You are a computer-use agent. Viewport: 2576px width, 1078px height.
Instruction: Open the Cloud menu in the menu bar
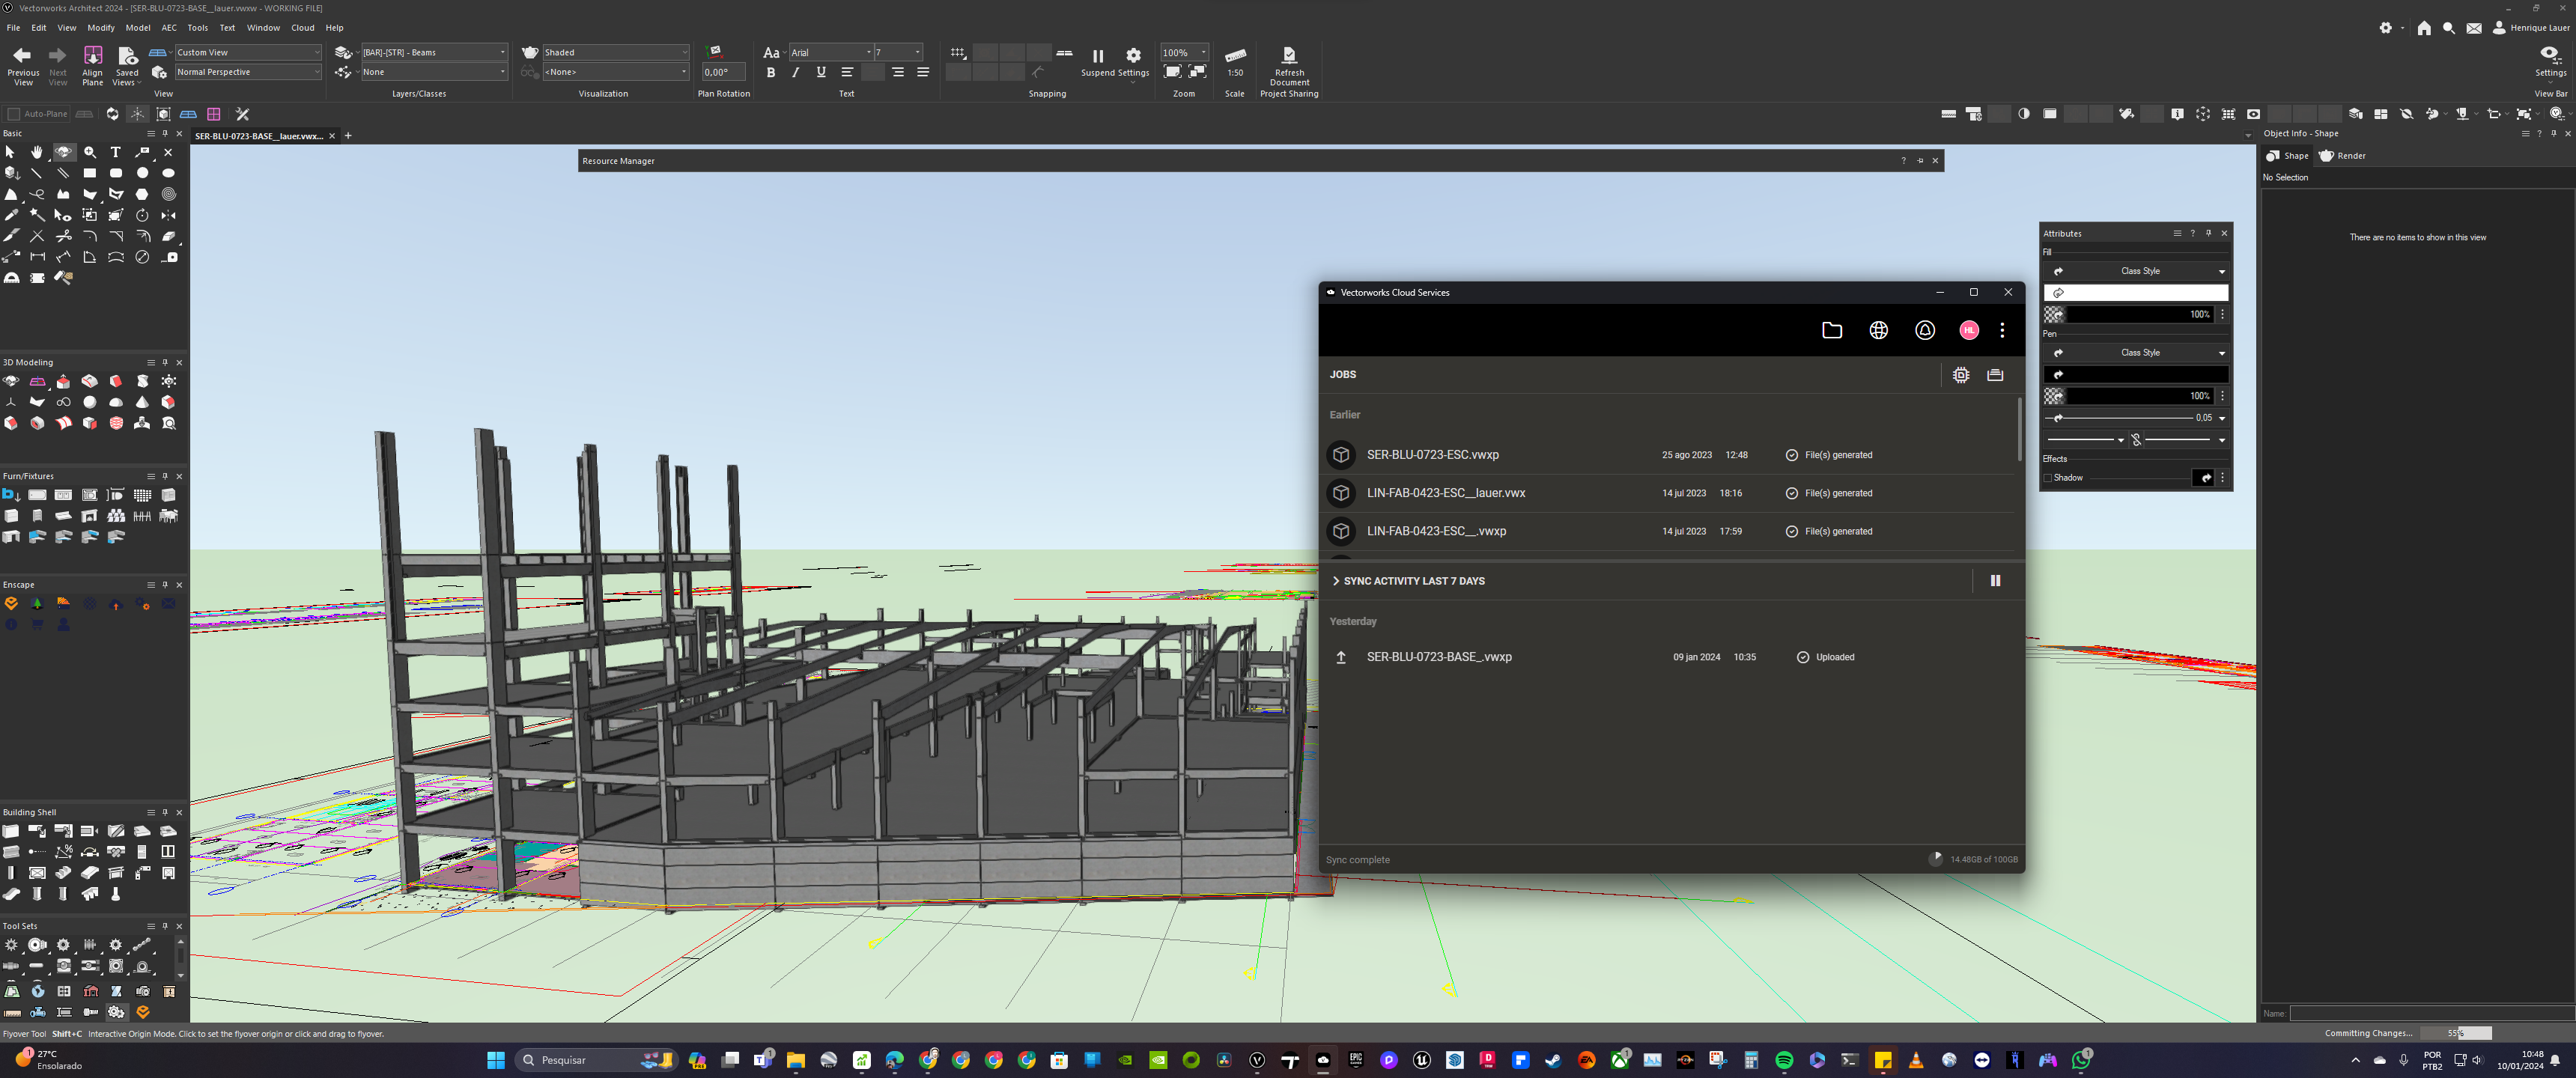(302, 27)
